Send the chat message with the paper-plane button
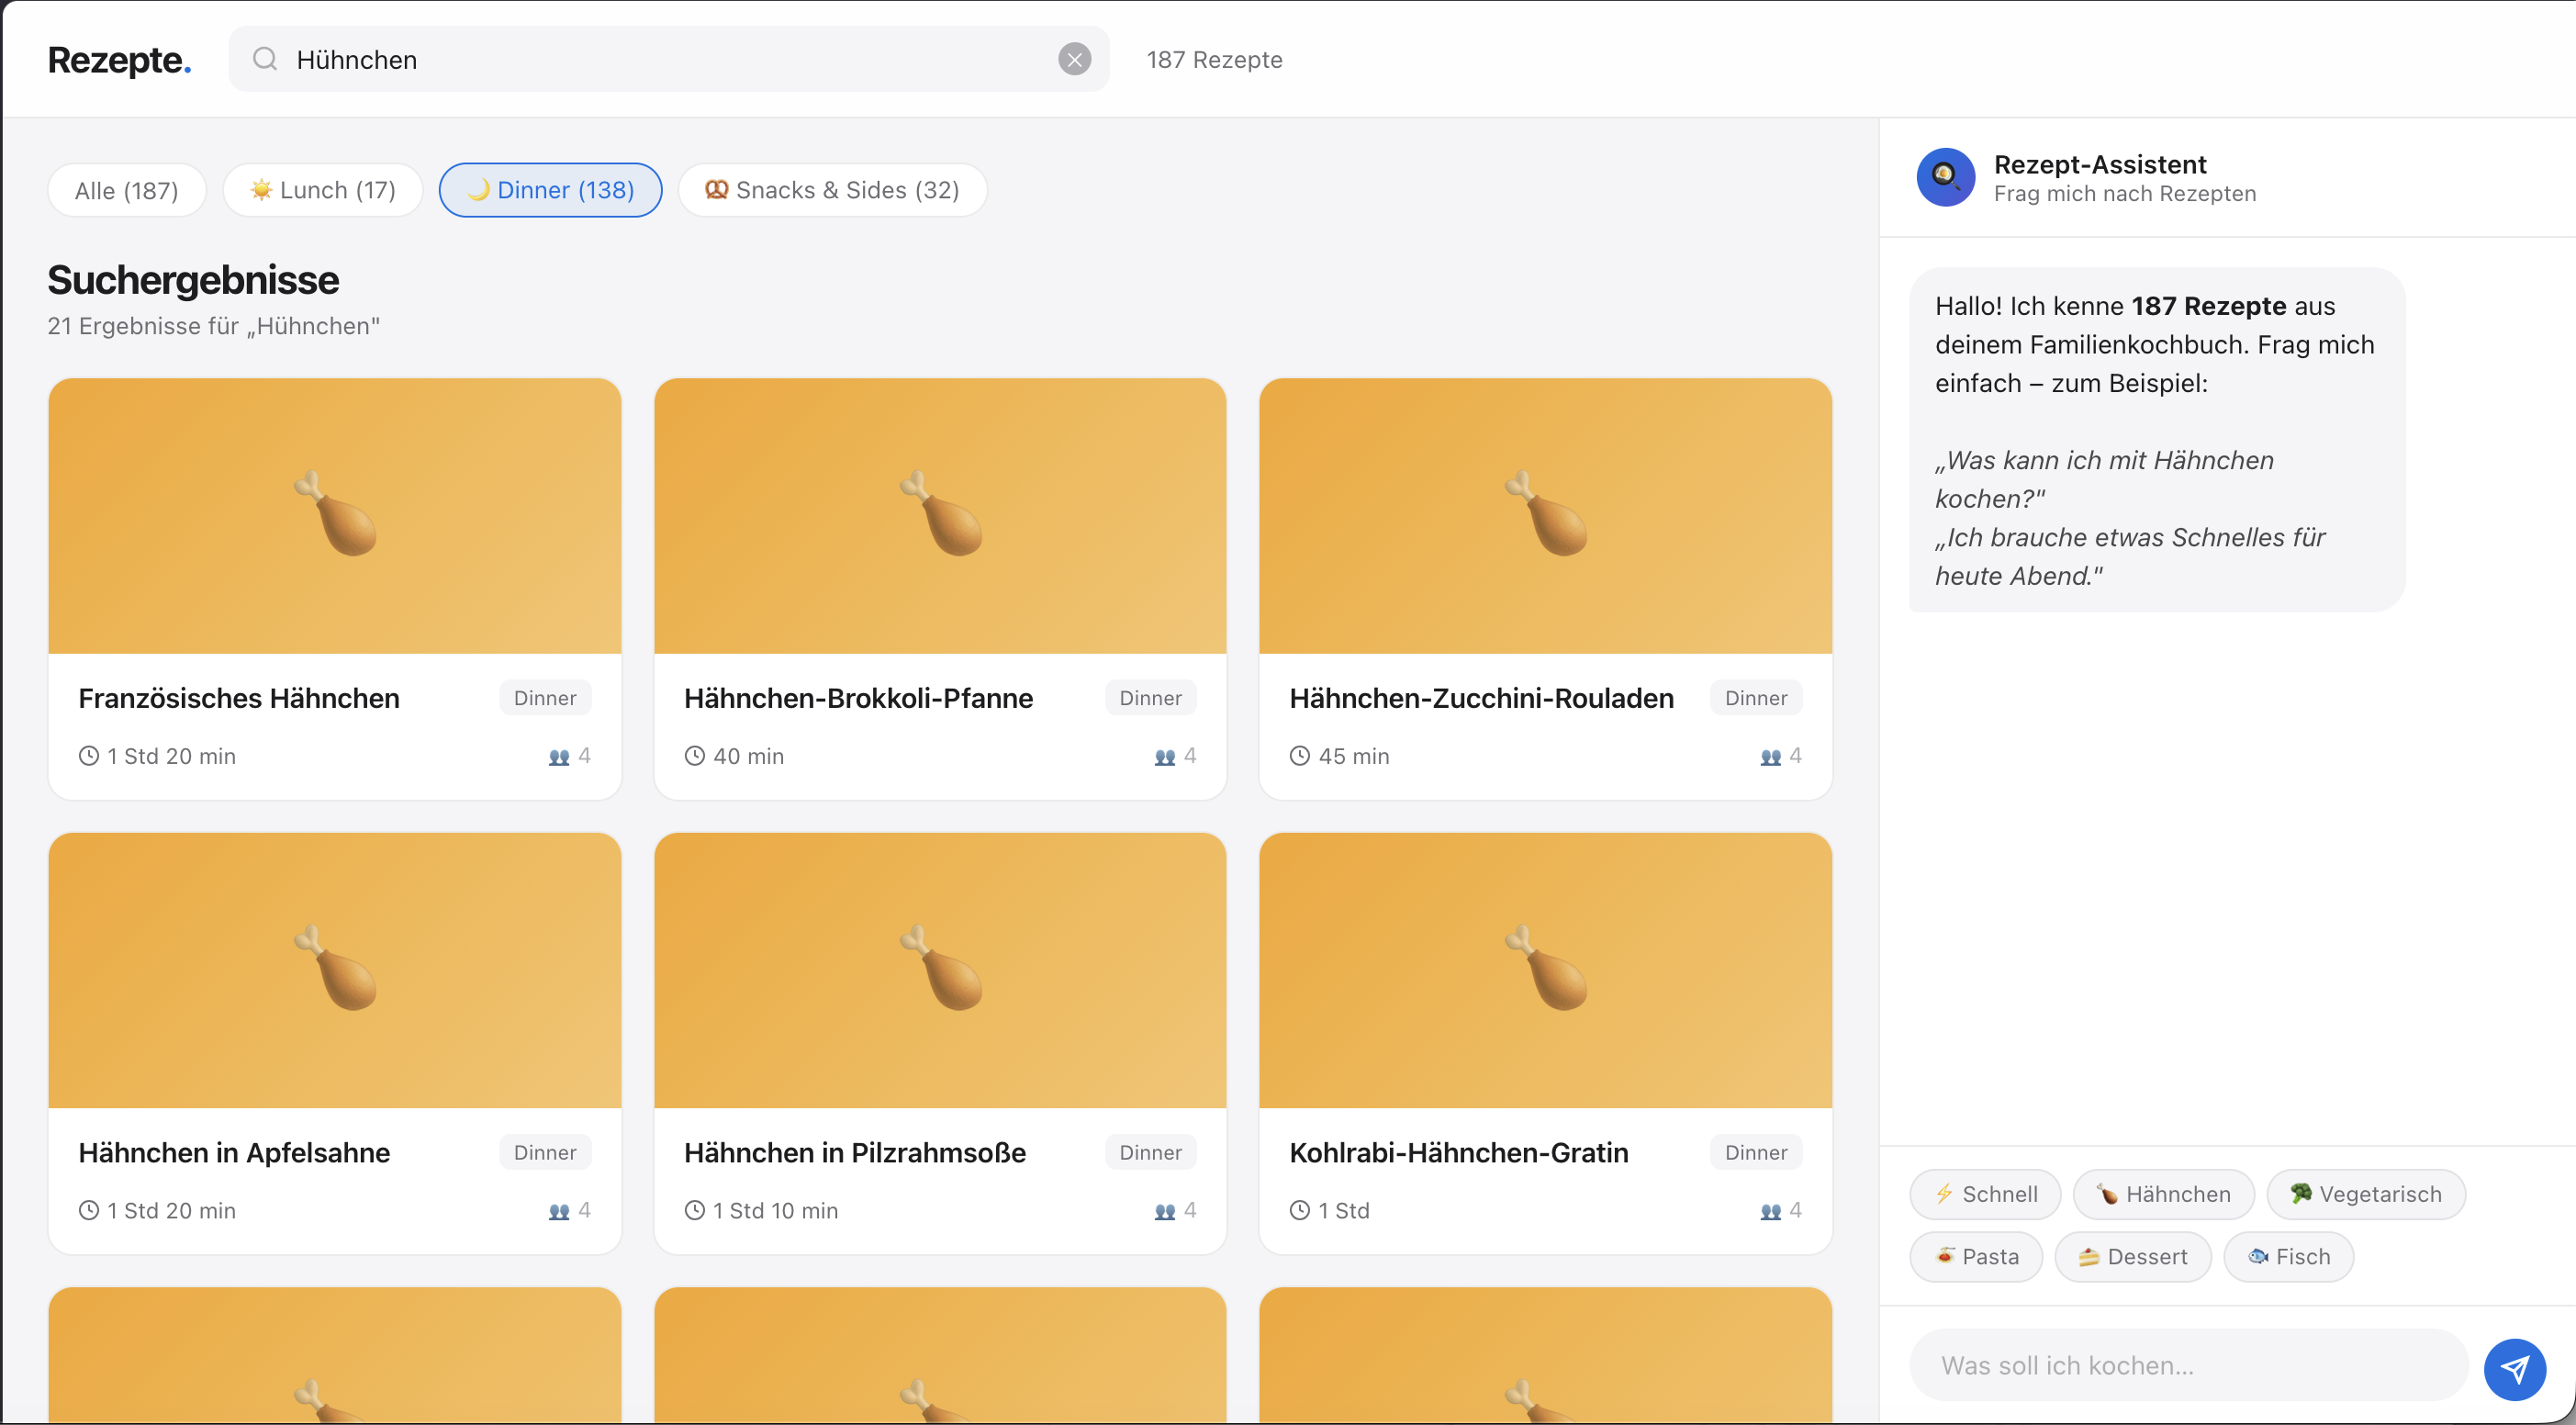The image size is (2576, 1425). 2515,1369
